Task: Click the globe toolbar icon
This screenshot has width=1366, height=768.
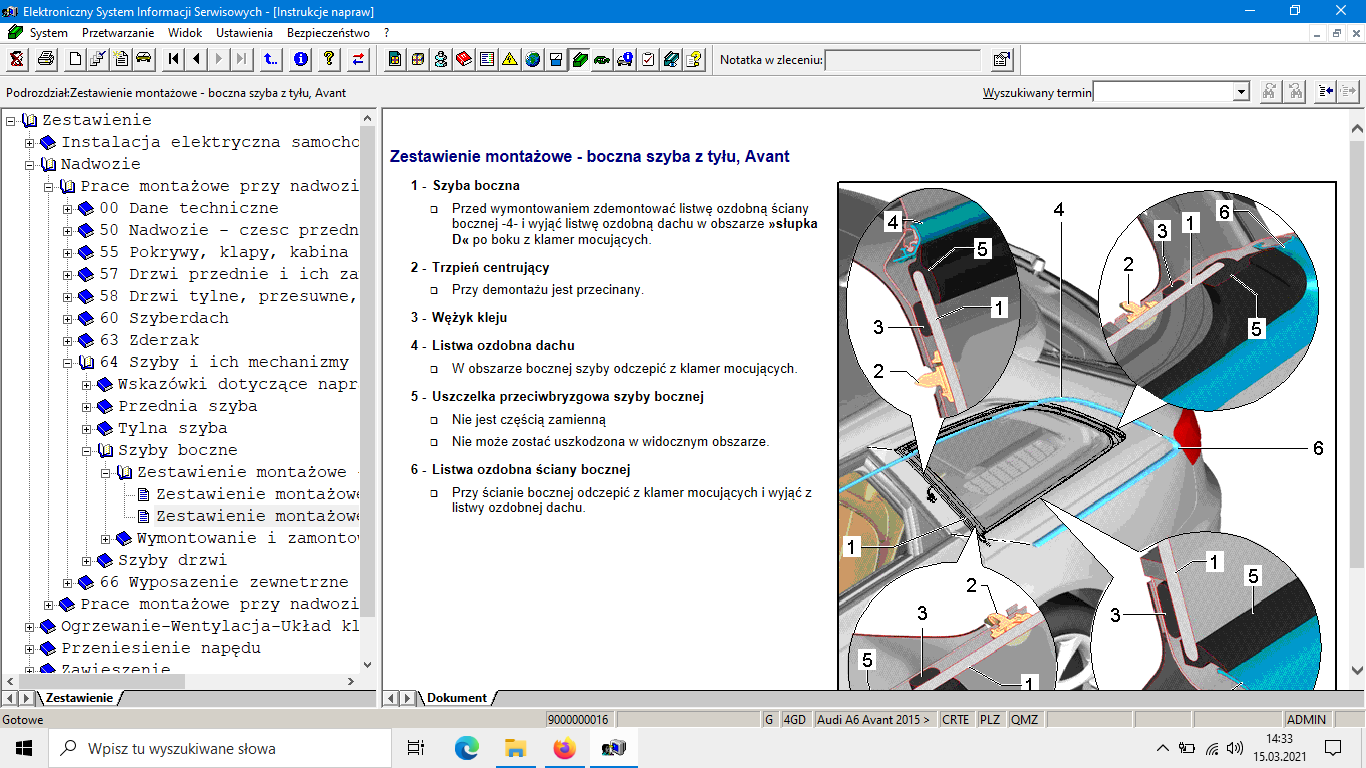Action: coord(533,59)
